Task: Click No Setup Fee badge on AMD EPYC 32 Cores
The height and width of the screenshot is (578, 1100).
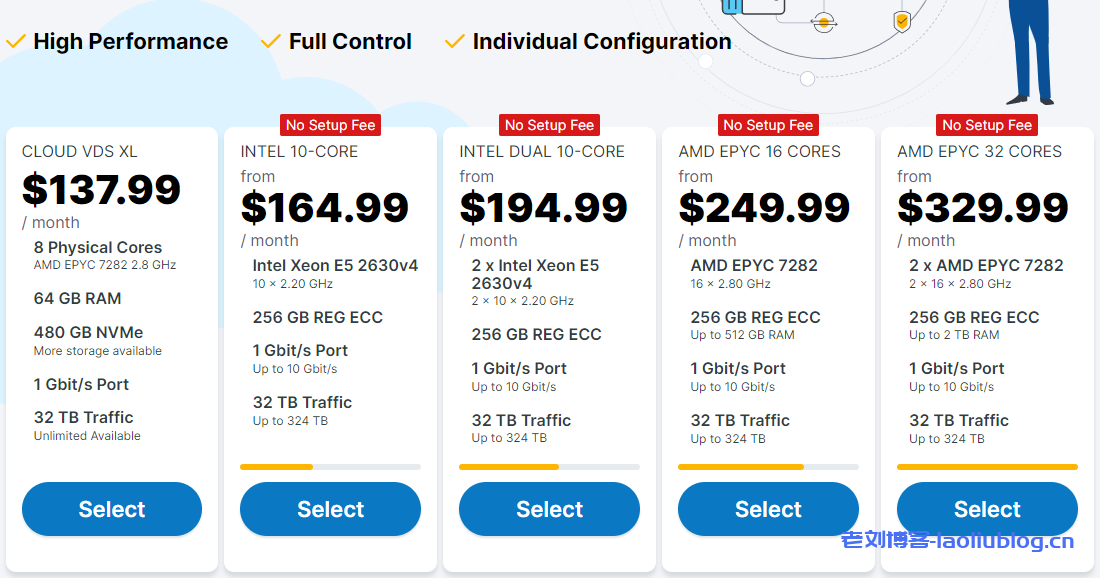Action: click(987, 125)
